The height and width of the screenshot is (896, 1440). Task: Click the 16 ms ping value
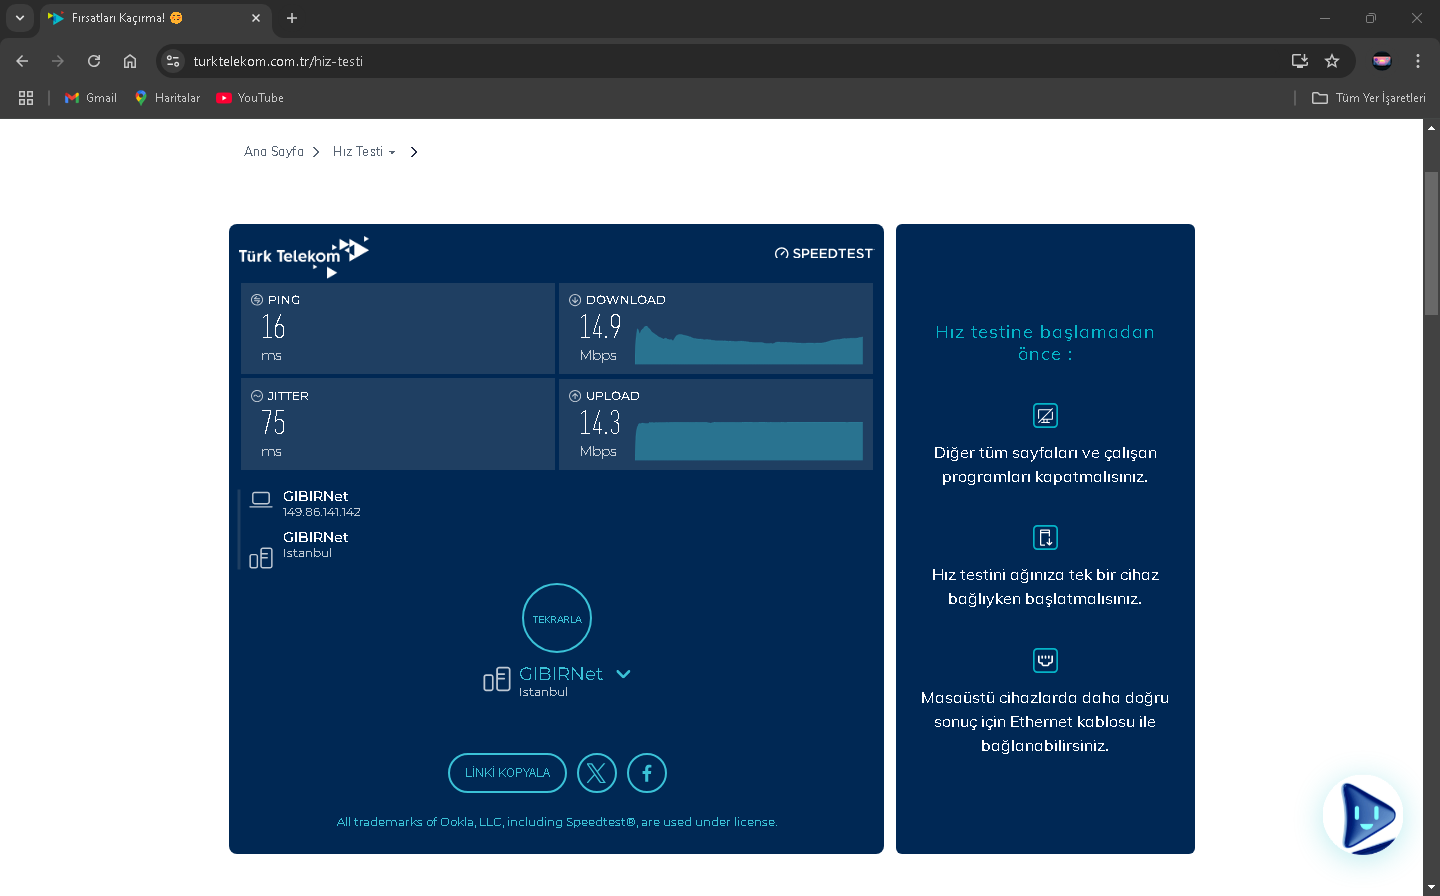(273, 327)
